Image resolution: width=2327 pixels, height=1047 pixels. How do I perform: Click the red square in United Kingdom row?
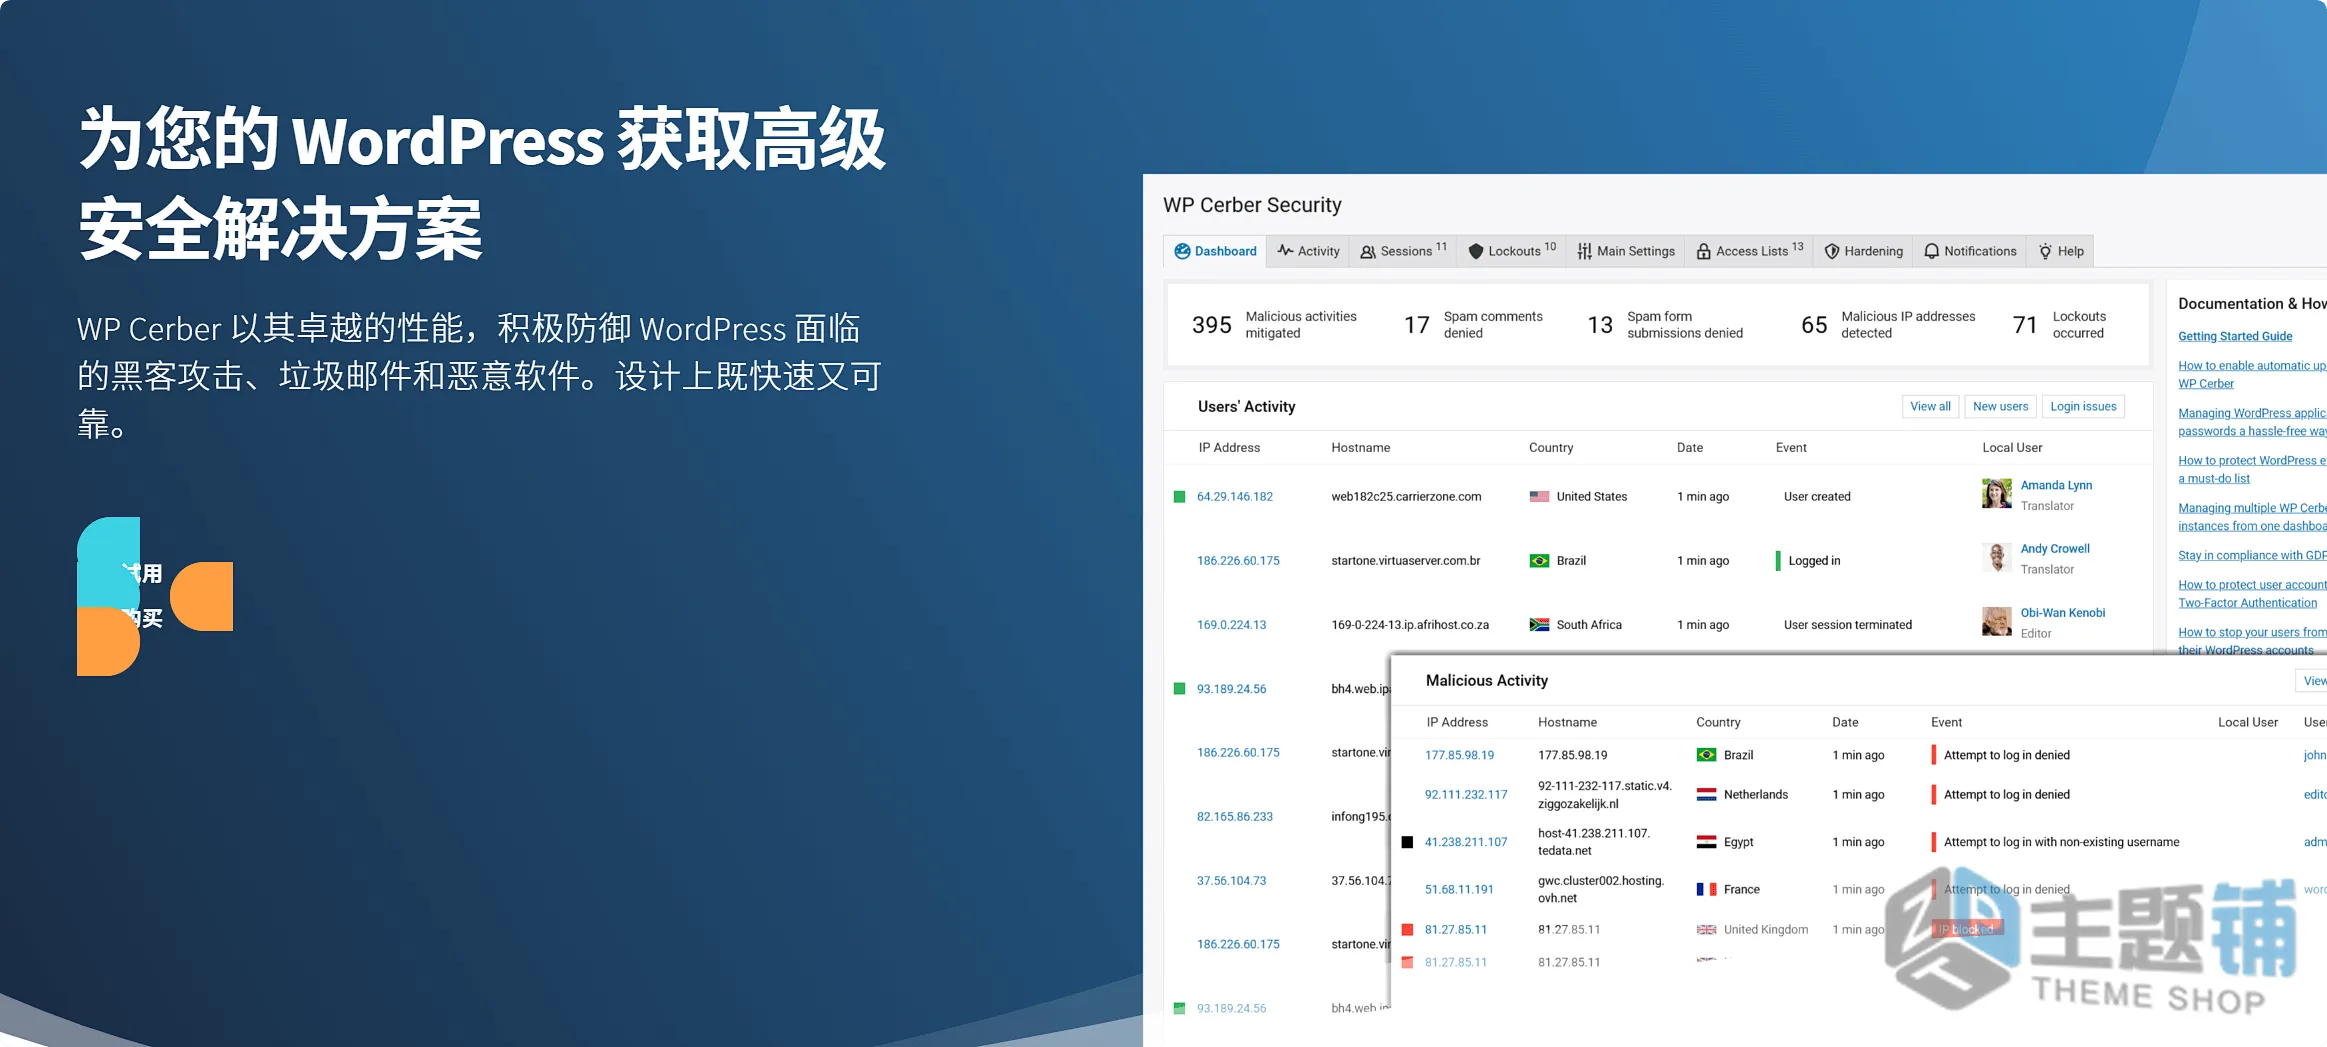tap(1407, 930)
